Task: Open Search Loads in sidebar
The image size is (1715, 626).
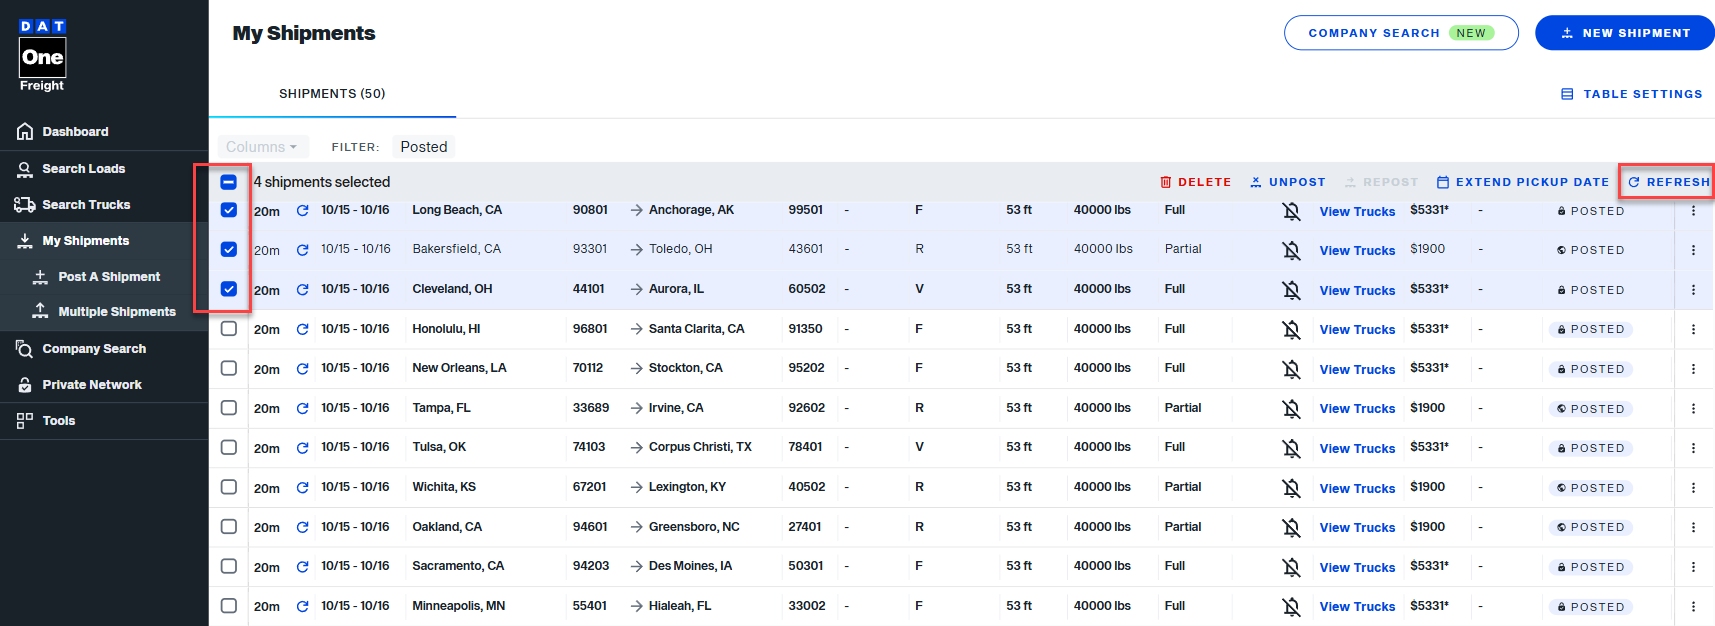Action: click(83, 169)
